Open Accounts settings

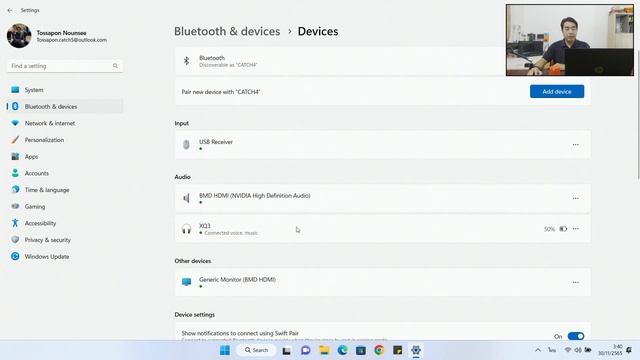tap(65, 173)
